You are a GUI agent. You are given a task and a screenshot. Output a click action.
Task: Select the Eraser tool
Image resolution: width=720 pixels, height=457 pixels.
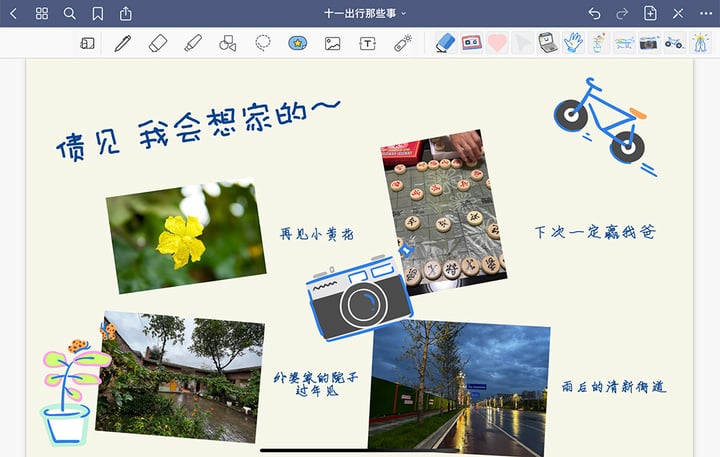[x=158, y=43]
